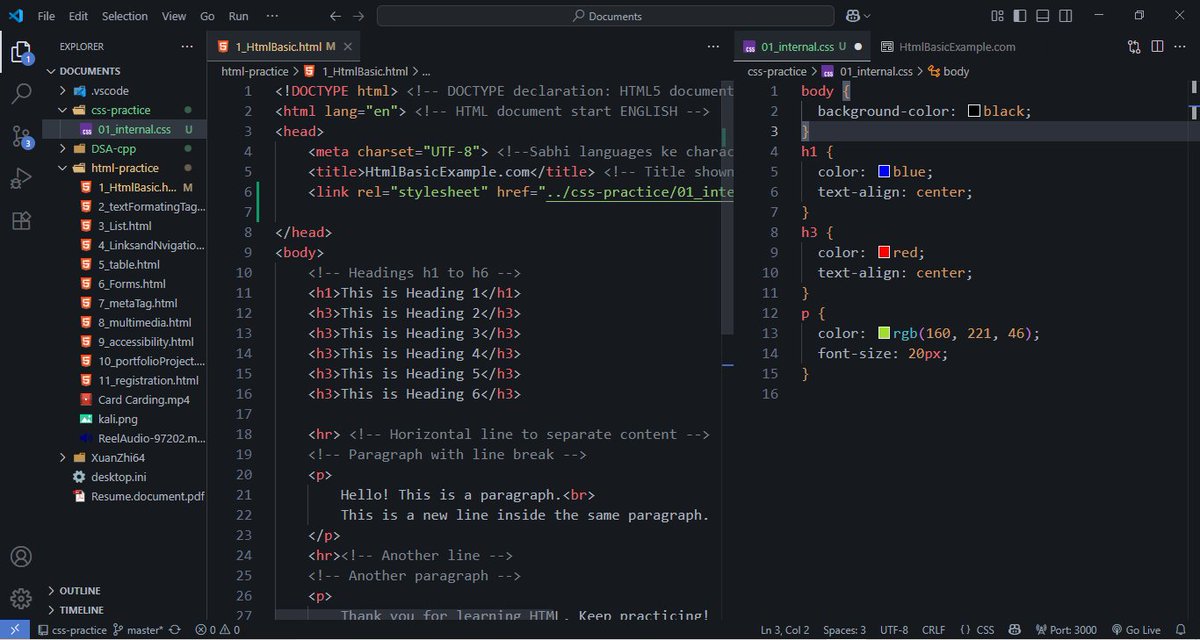Open the Edit menu
Image resolution: width=1200 pixels, height=640 pixels.
[79, 16]
